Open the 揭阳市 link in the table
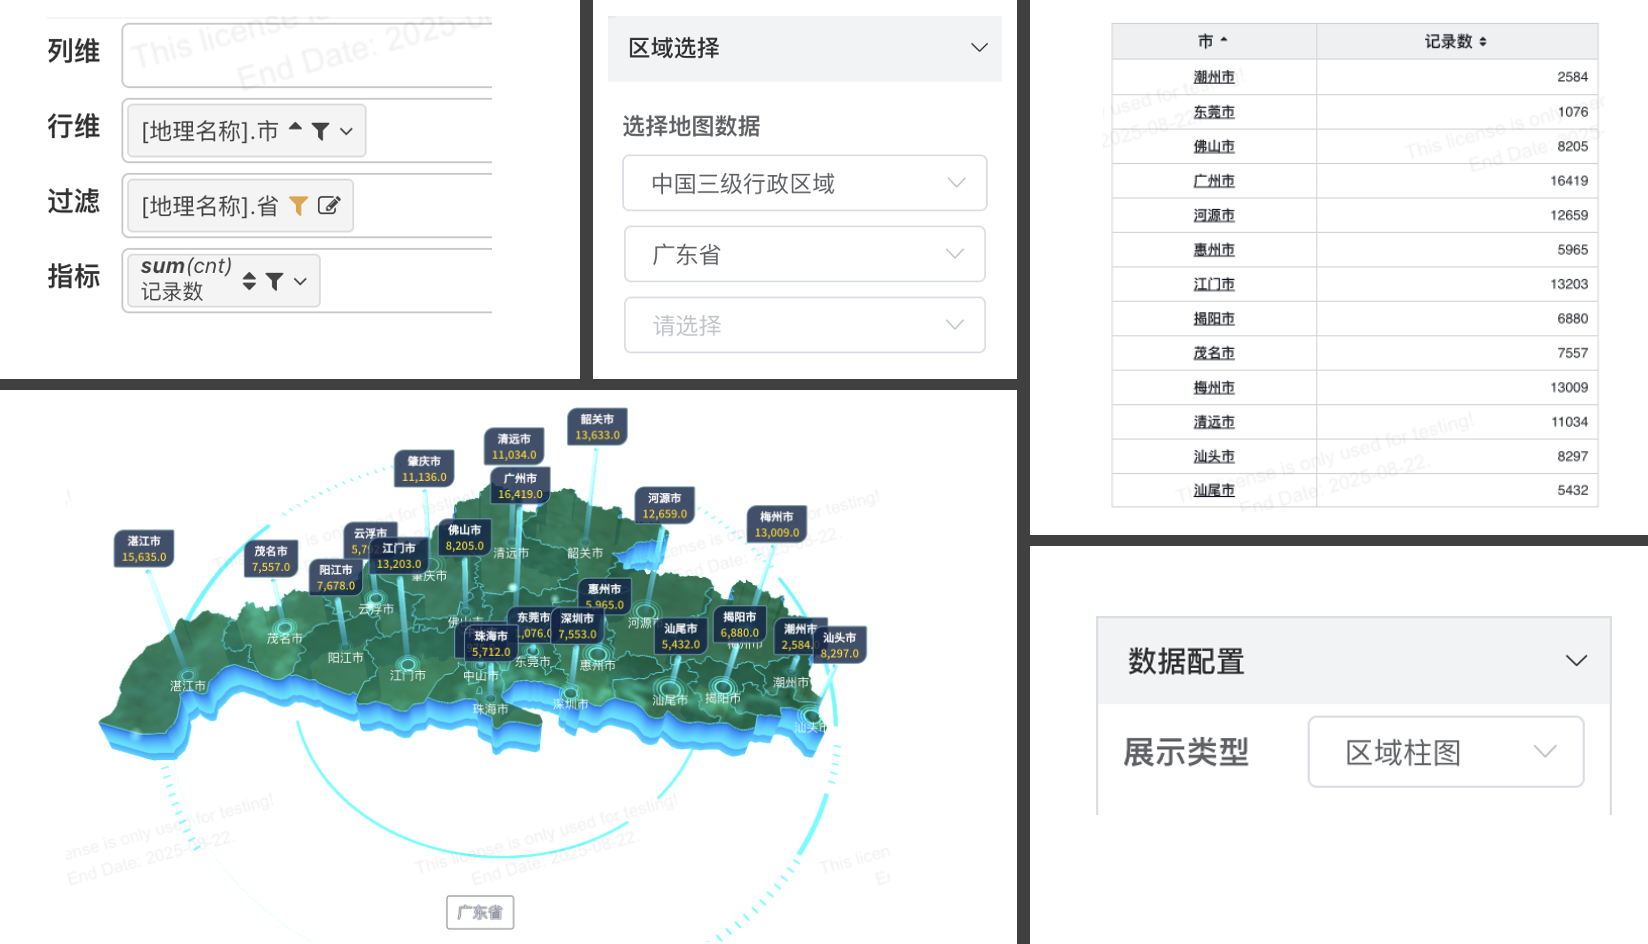1648x944 pixels. point(1214,318)
